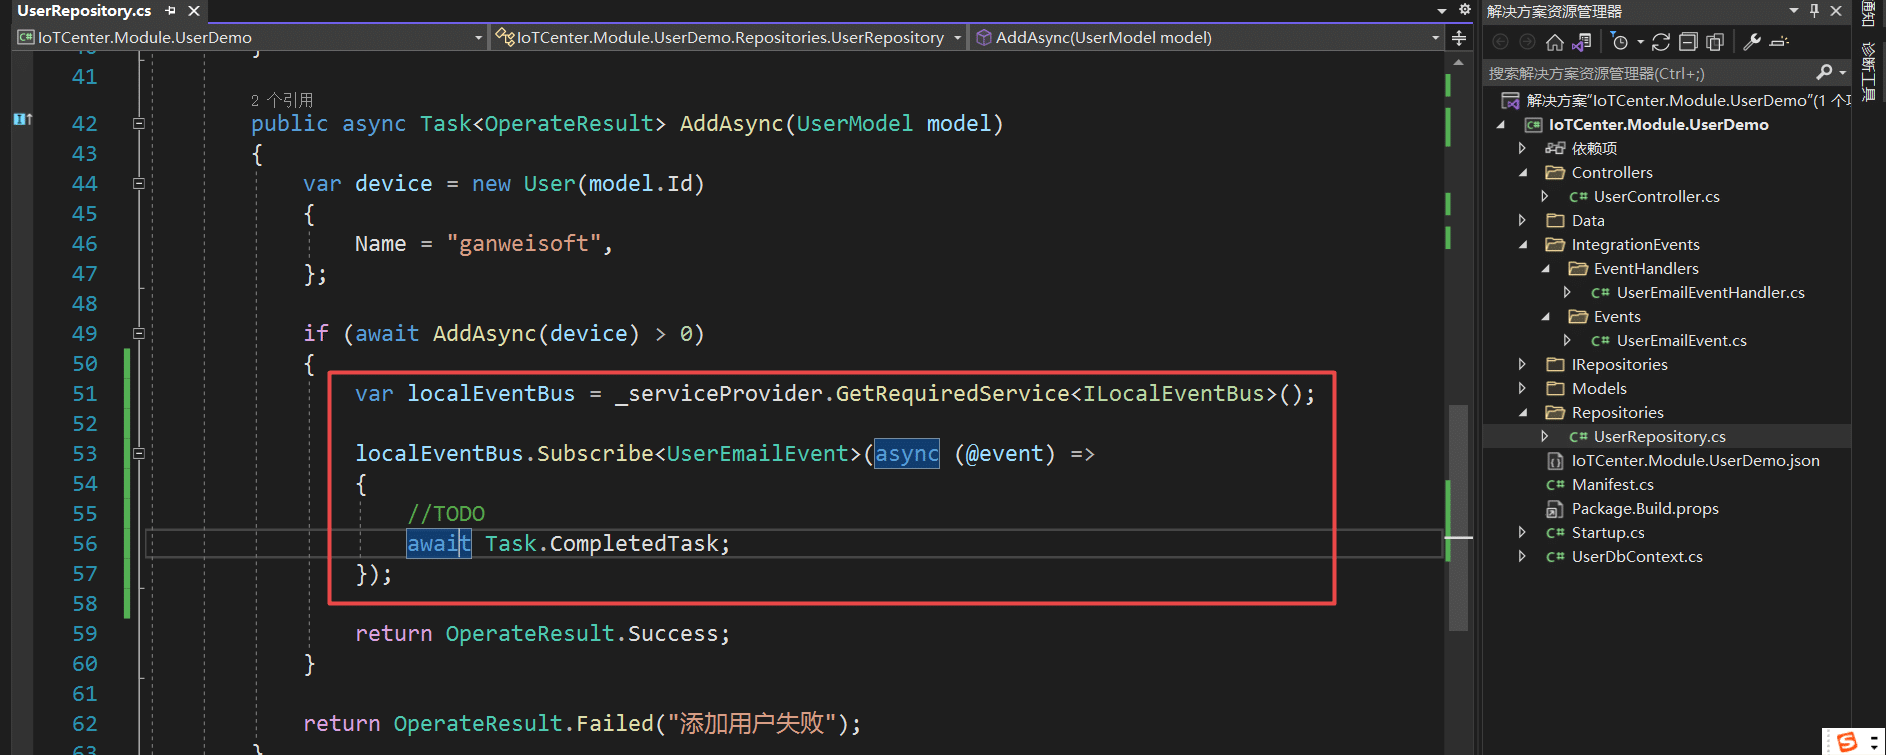Switch between solutions and folder views icon
Image resolution: width=1886 pixels, height=755 pixels.
pos(1581,42)
